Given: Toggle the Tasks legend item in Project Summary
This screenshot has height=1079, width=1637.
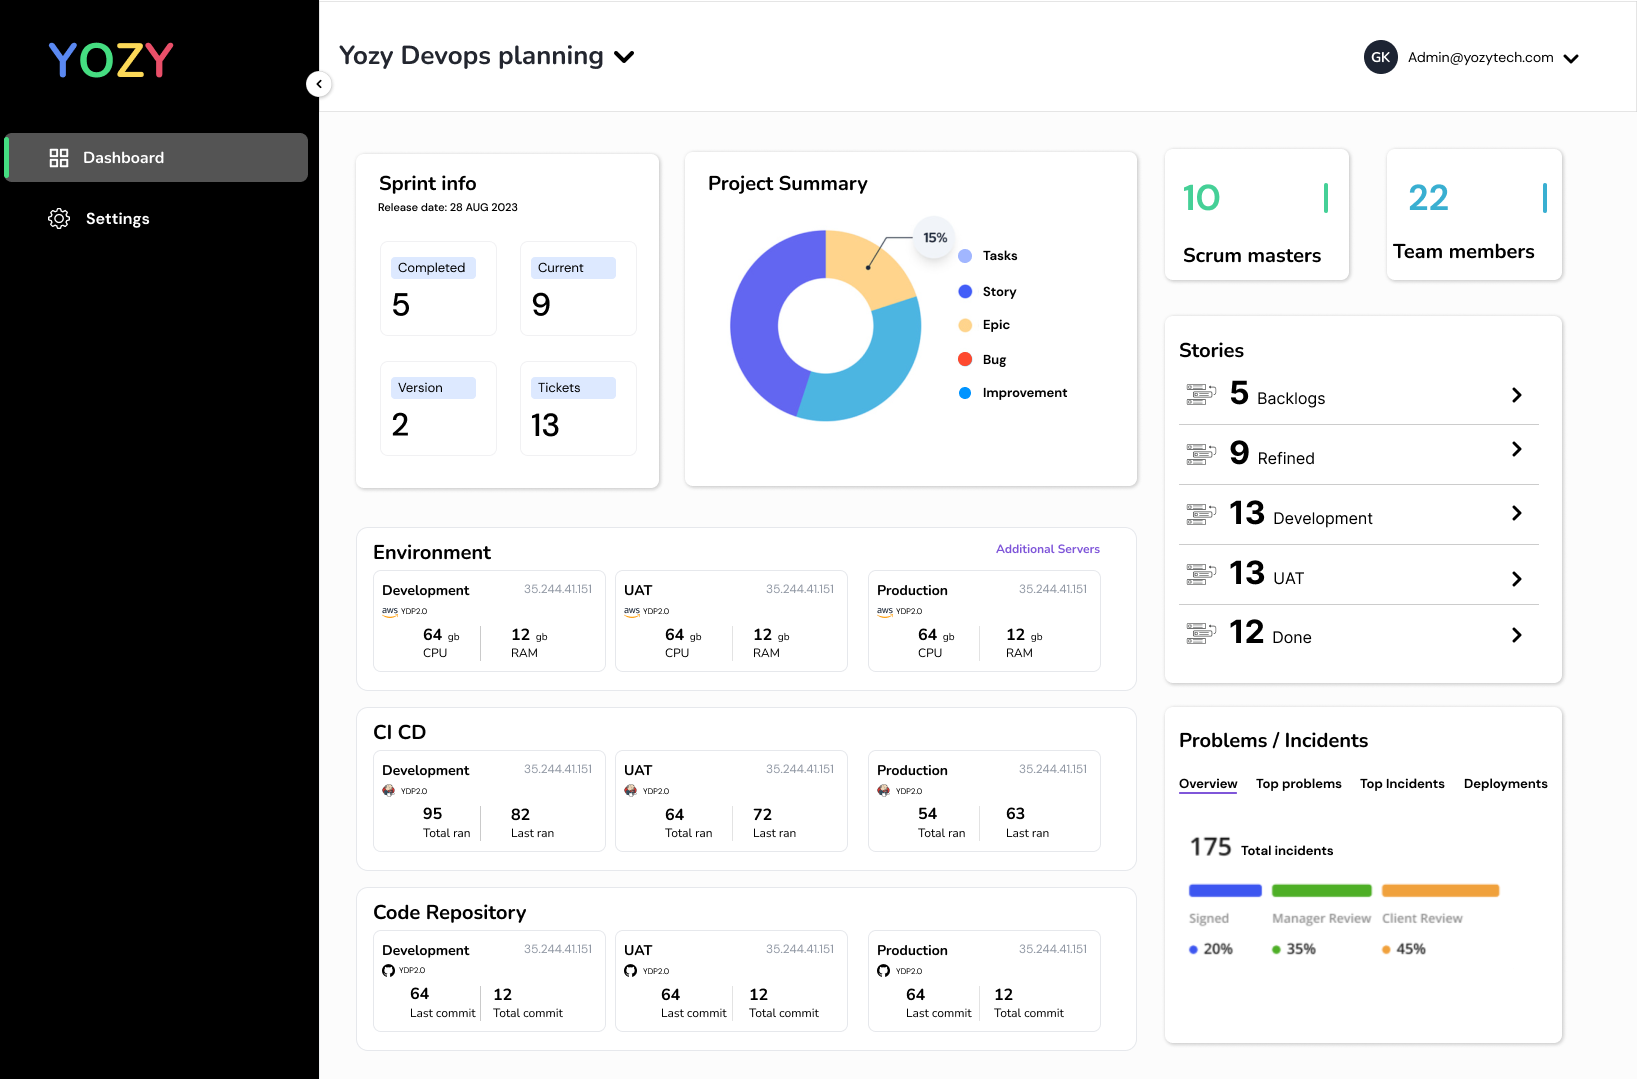Looking at the screenshot, I should point(988,256).
